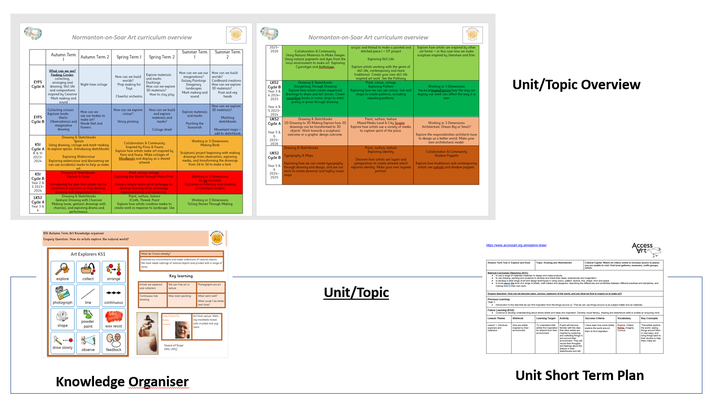Click 'Normanton-on-Soar Art curriculum overview' title on first page
The width and height of the screenshot is (715, 400).
point(132,37)
